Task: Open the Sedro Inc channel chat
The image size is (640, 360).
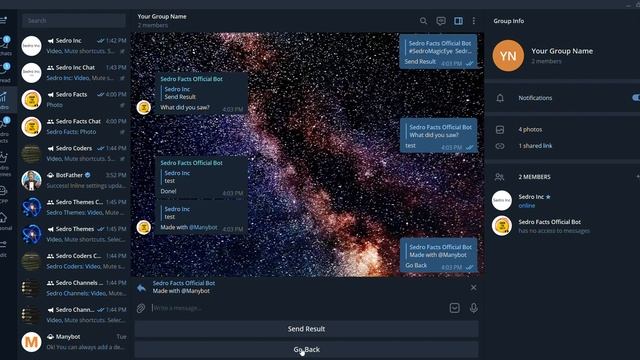Action: 74,46
